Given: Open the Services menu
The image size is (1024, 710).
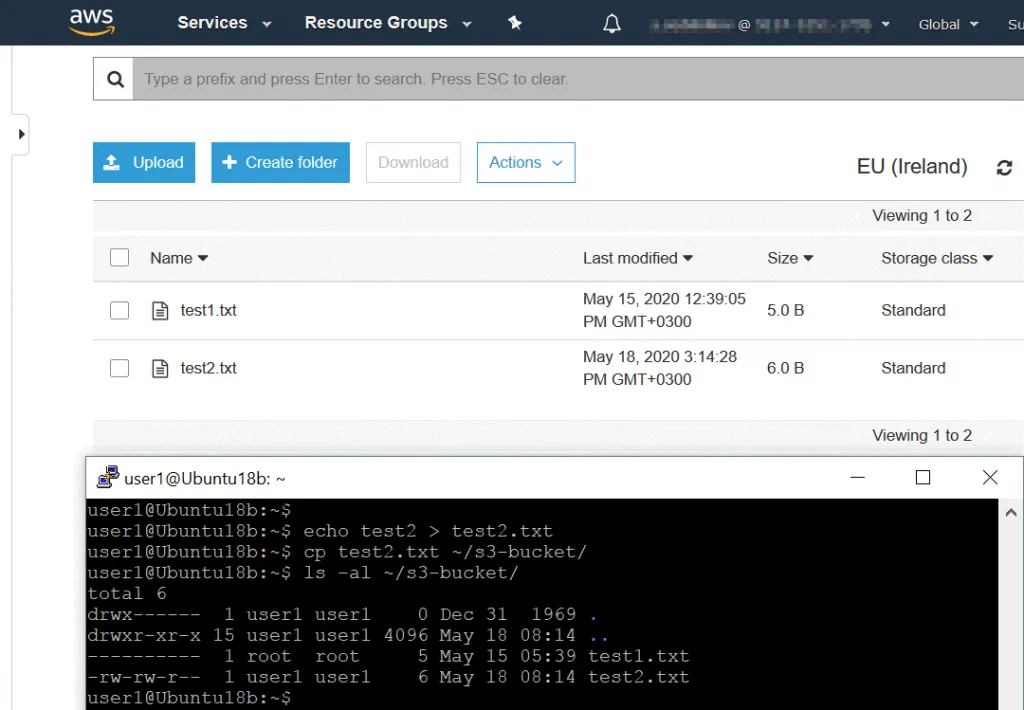Looking at the screenshot, I should (224, 23).
